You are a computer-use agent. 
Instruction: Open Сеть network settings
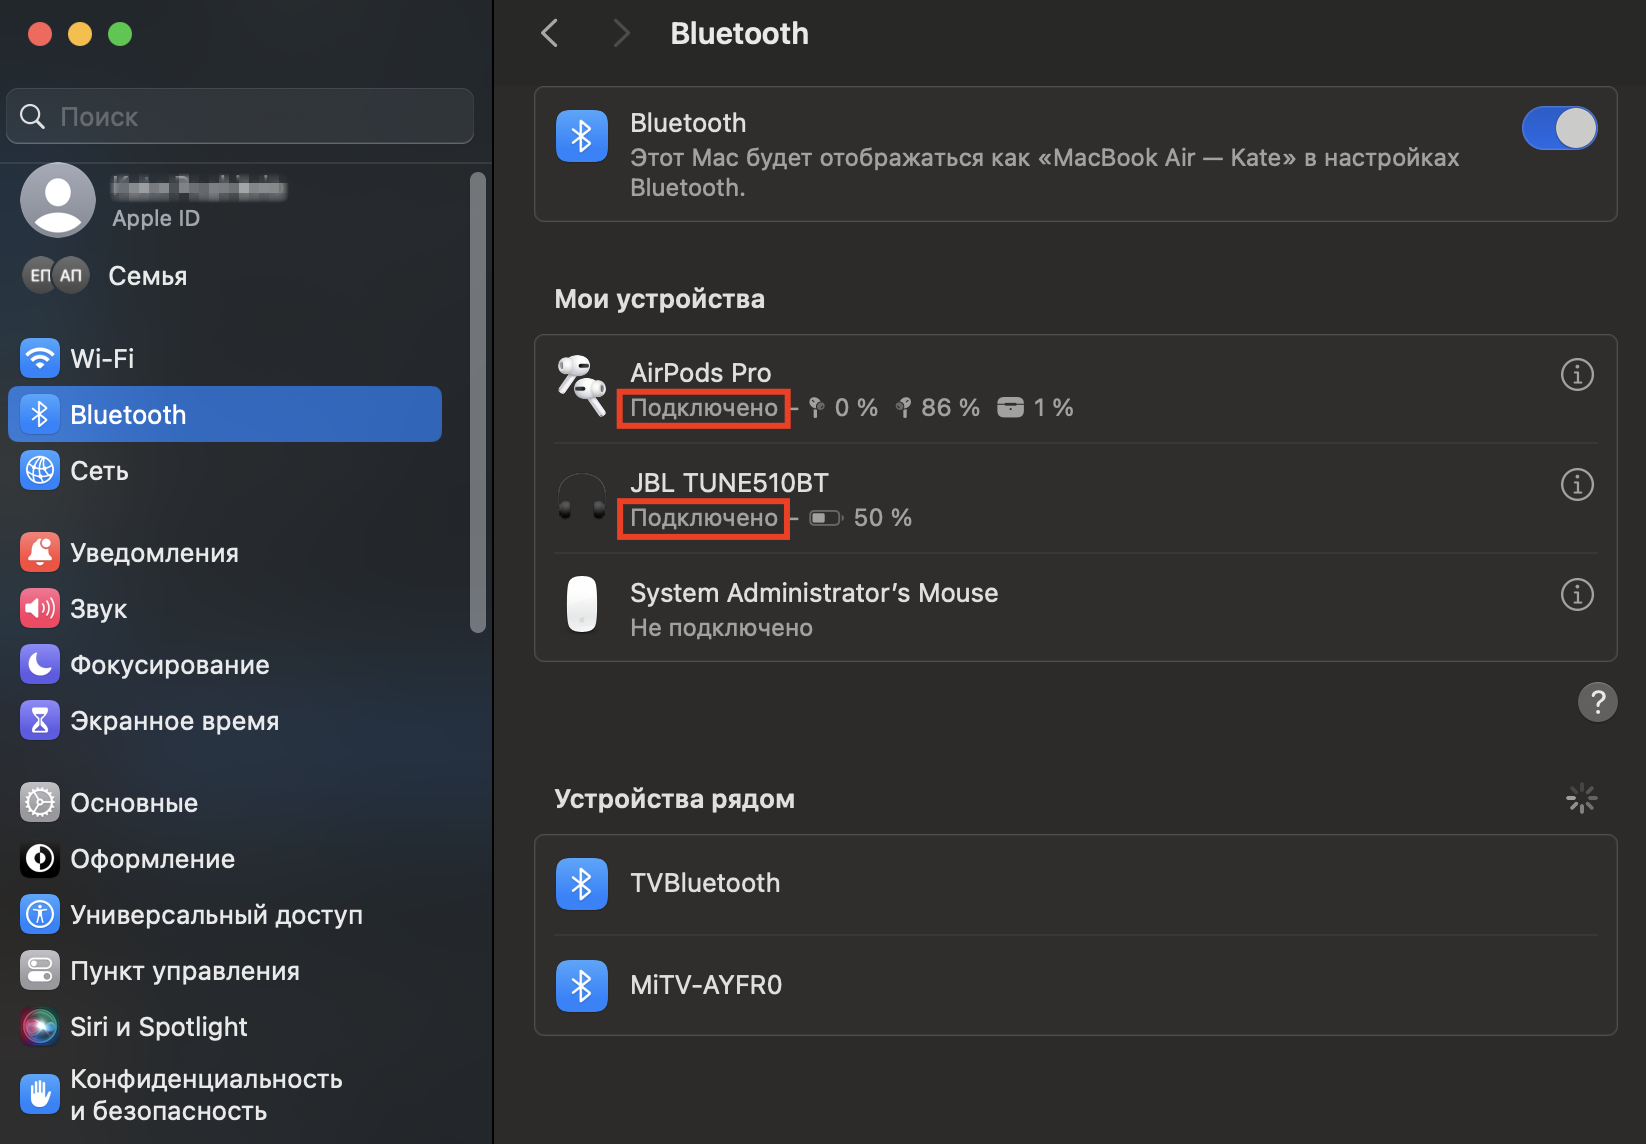(225, 470)
